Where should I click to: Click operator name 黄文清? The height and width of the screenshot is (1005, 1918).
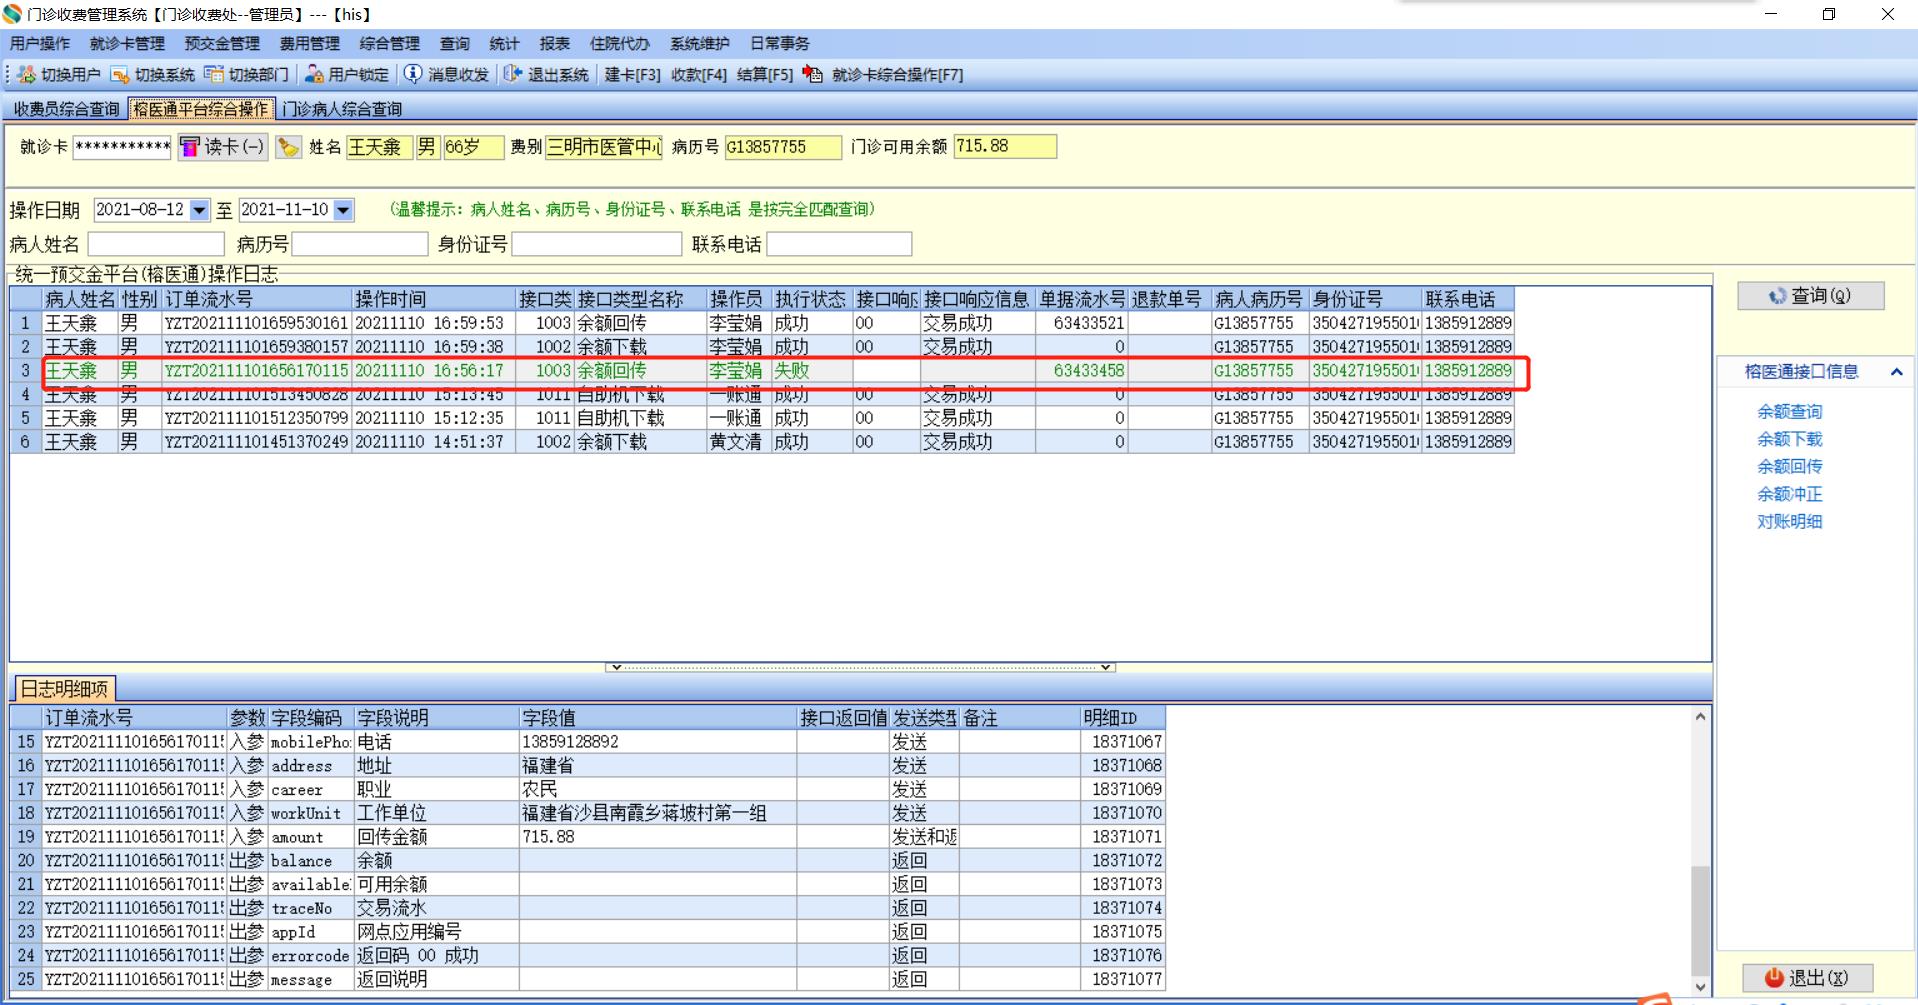point(738,442)
